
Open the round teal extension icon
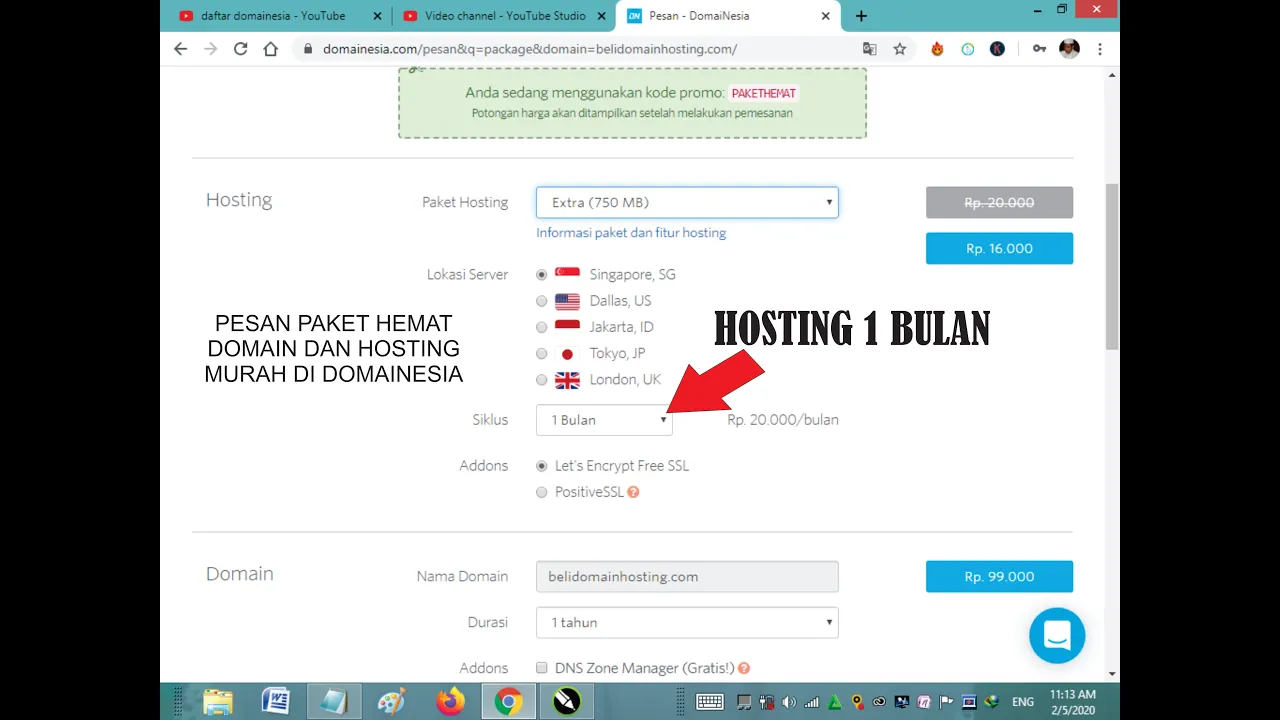tap(967, 48)
